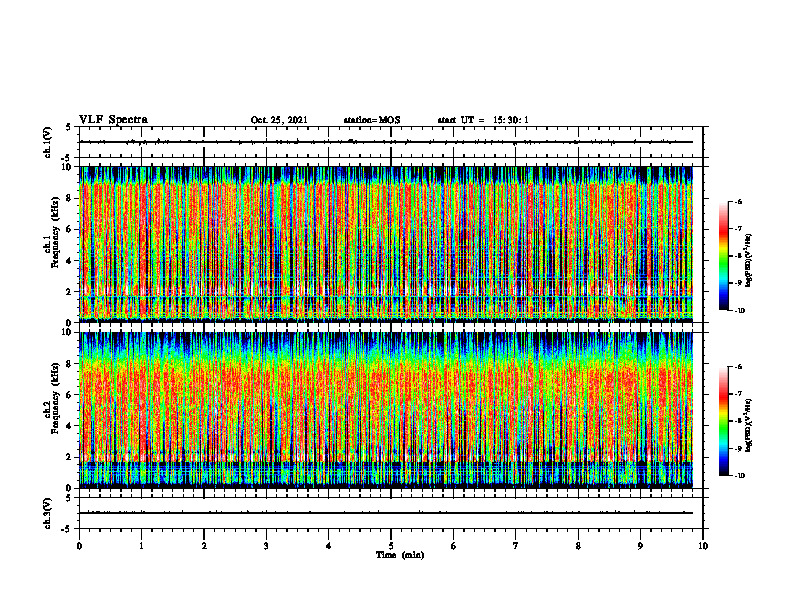The width and height of the screenshot is (792, 612).
Task: Click inside the ch.2 spectrogram panel
Action: [386, 410]
